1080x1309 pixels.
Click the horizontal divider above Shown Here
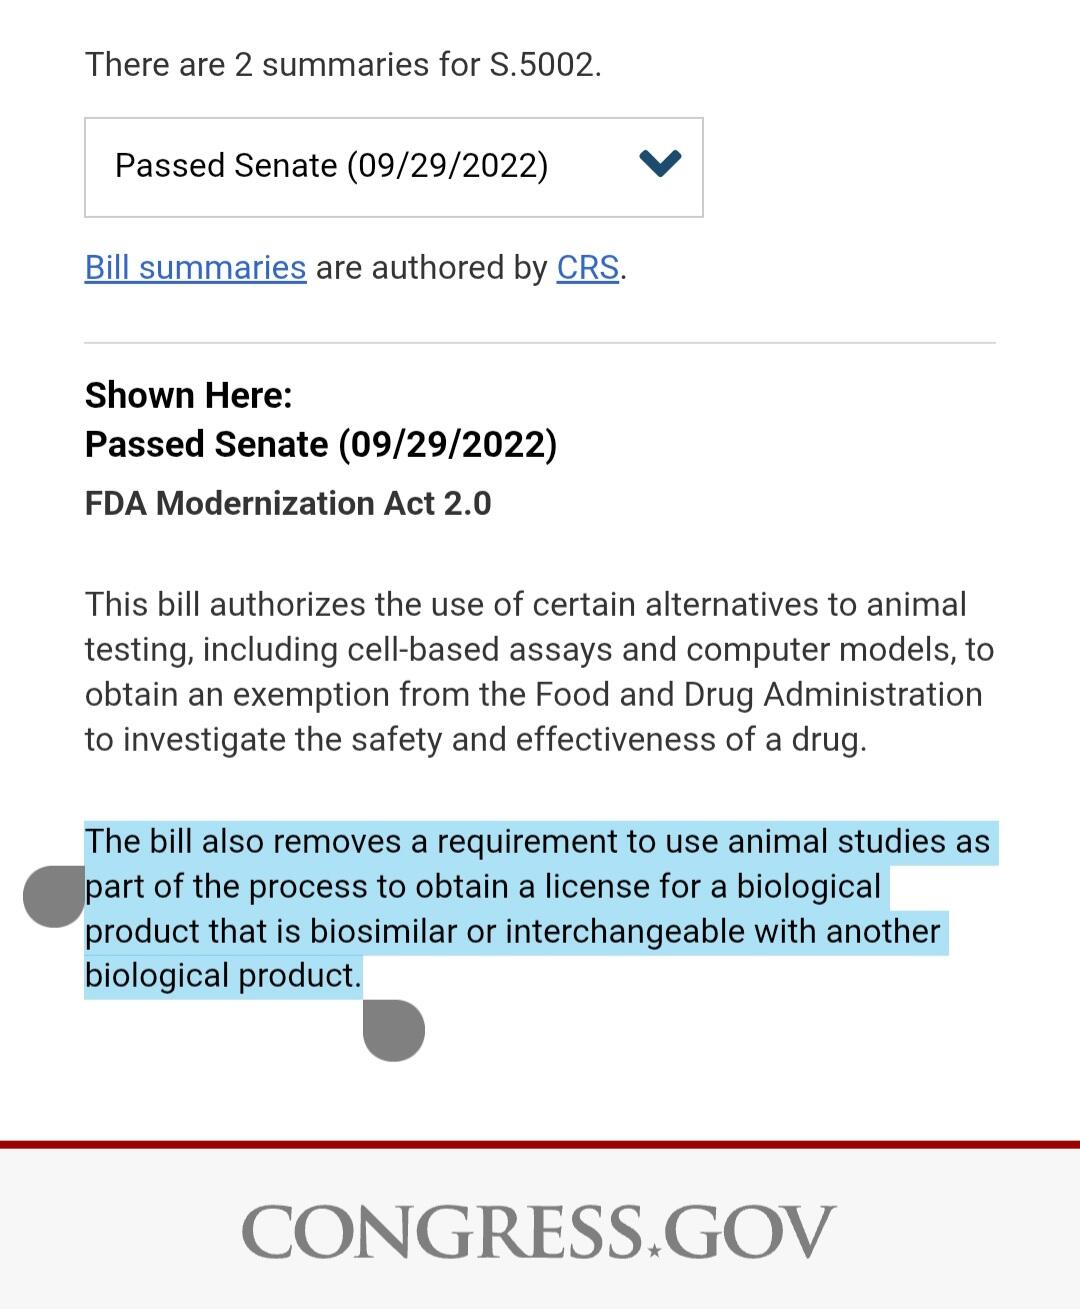[x=540, y=342]
